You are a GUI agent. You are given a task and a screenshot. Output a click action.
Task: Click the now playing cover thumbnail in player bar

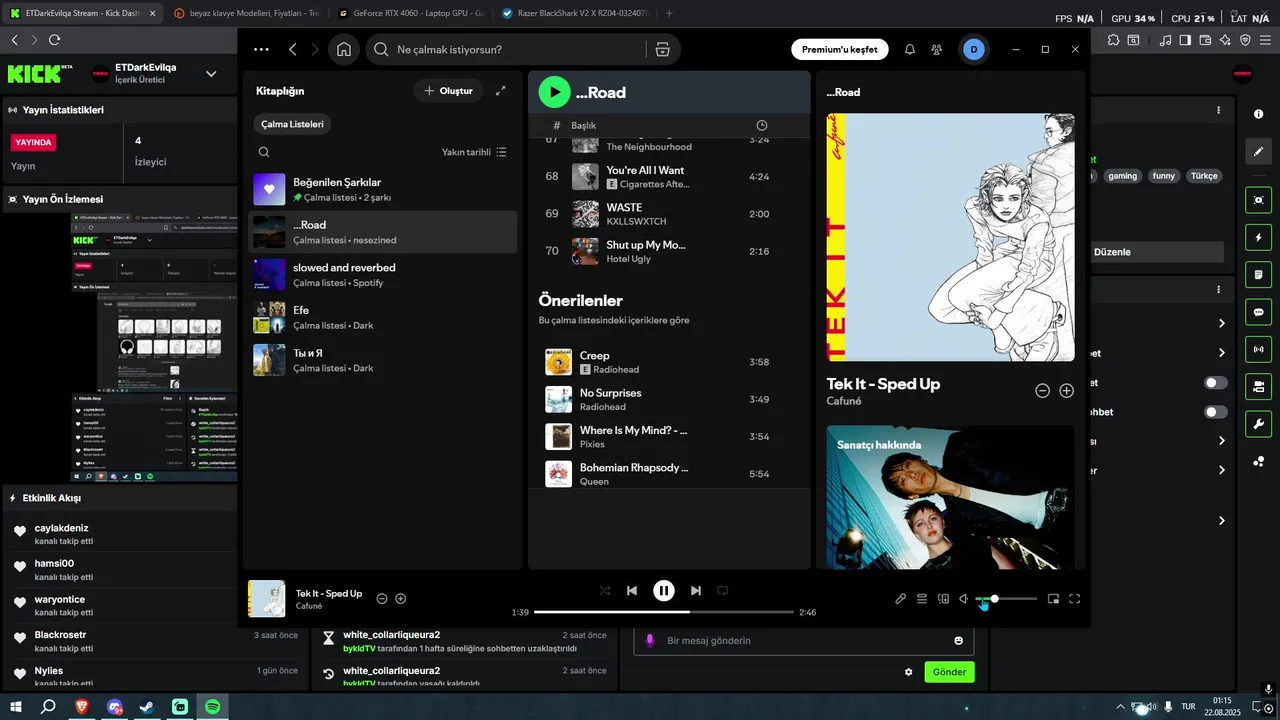click(267, 599)
